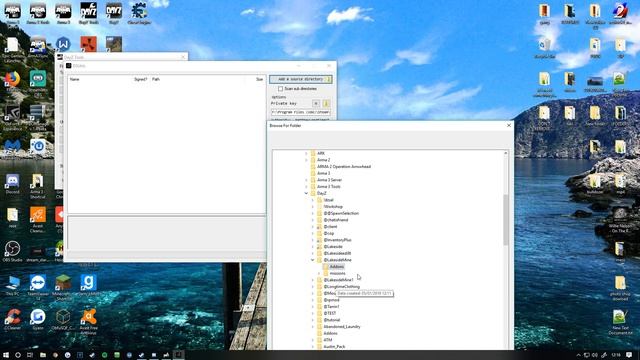Expand the Arma 3 Tools folder node
640x360 pixels.
click(x=306, y=187)
